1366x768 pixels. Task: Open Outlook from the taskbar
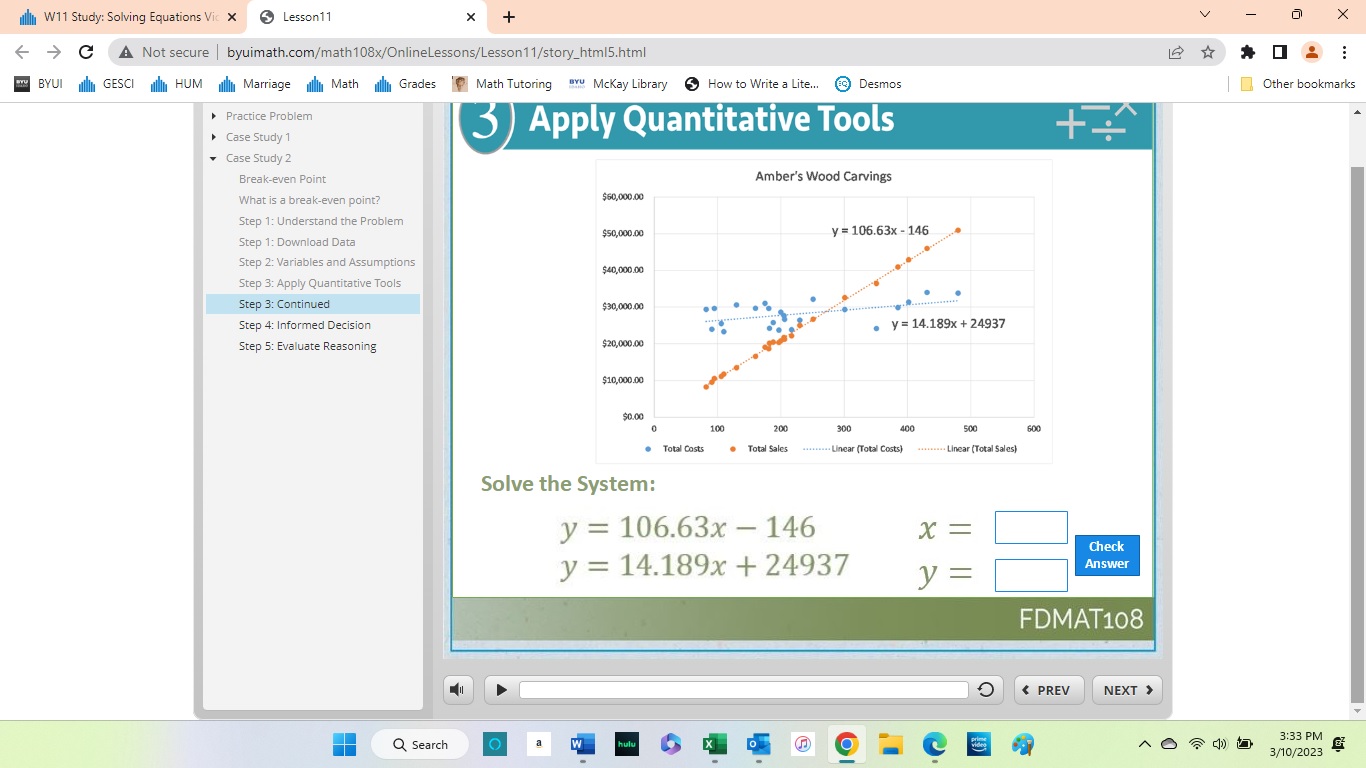(759, 744)
